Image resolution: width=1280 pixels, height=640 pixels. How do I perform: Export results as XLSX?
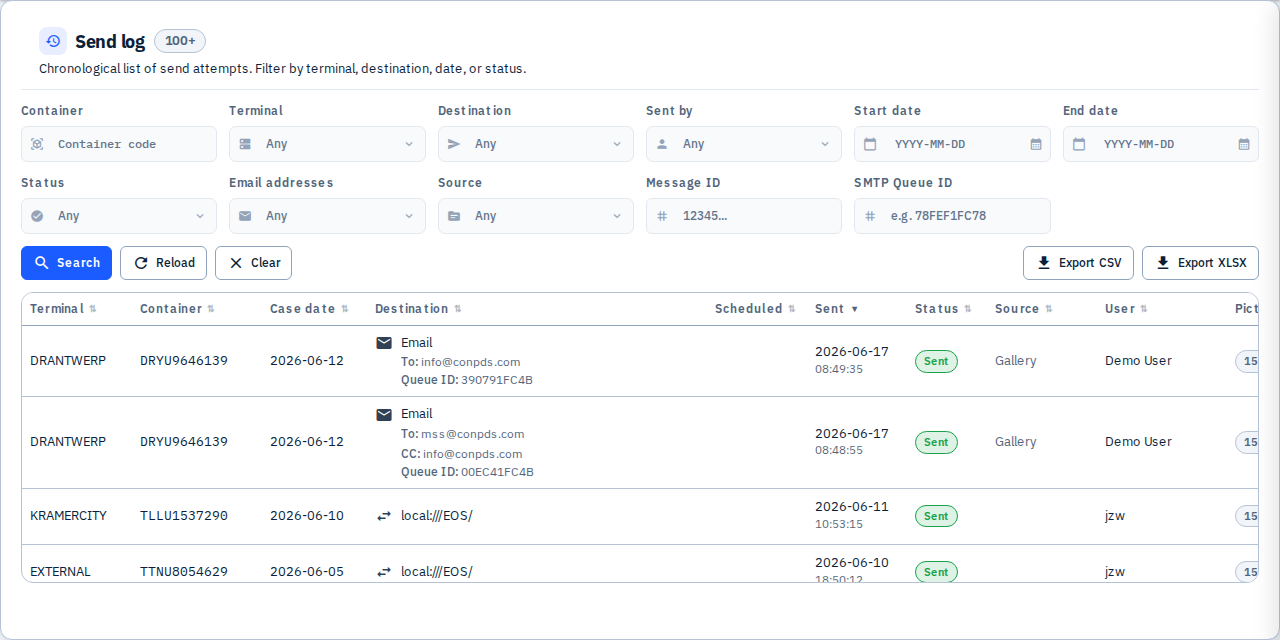(x=1200, y=263)
